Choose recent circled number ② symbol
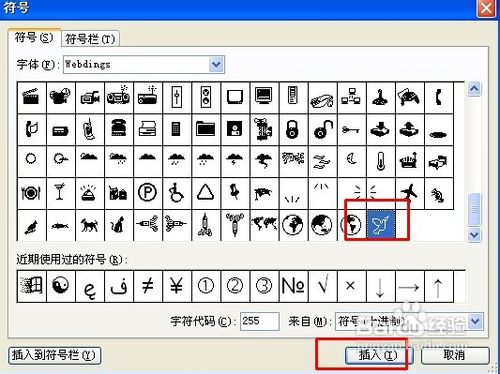Image resolution: width=500 pixels, height=374 pixels. coord(235,286)
